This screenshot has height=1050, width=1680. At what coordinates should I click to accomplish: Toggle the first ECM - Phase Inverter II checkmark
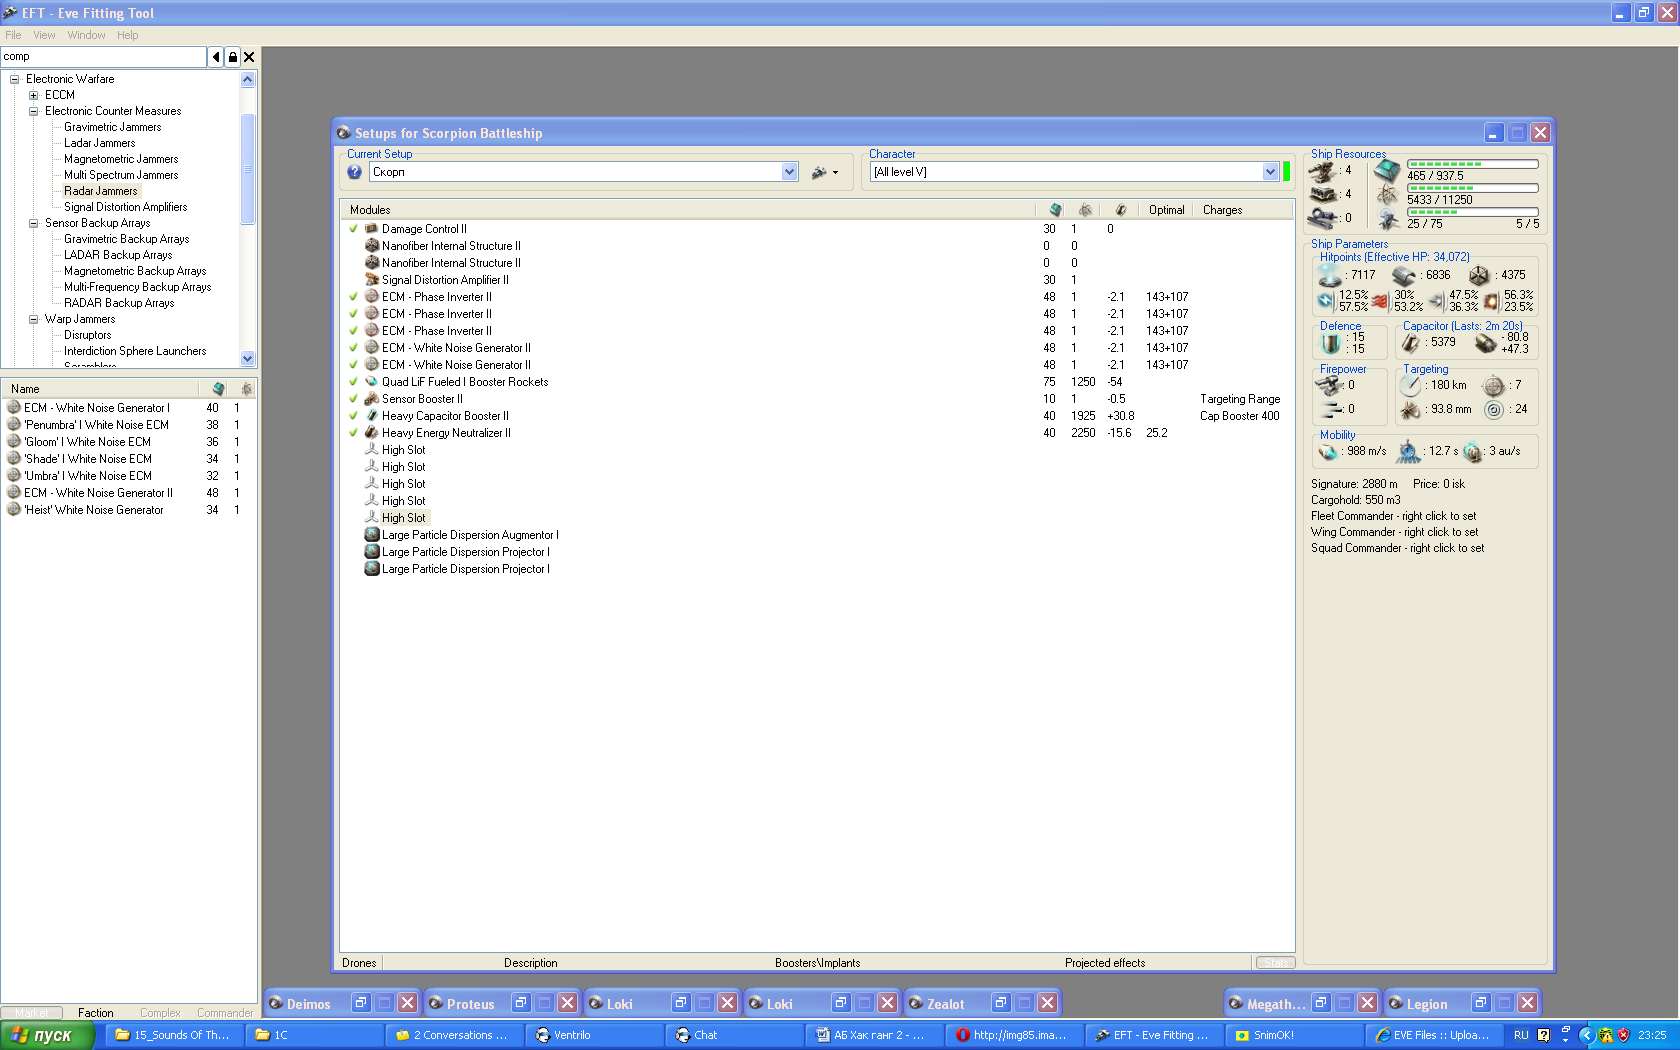tap(353, 297)
